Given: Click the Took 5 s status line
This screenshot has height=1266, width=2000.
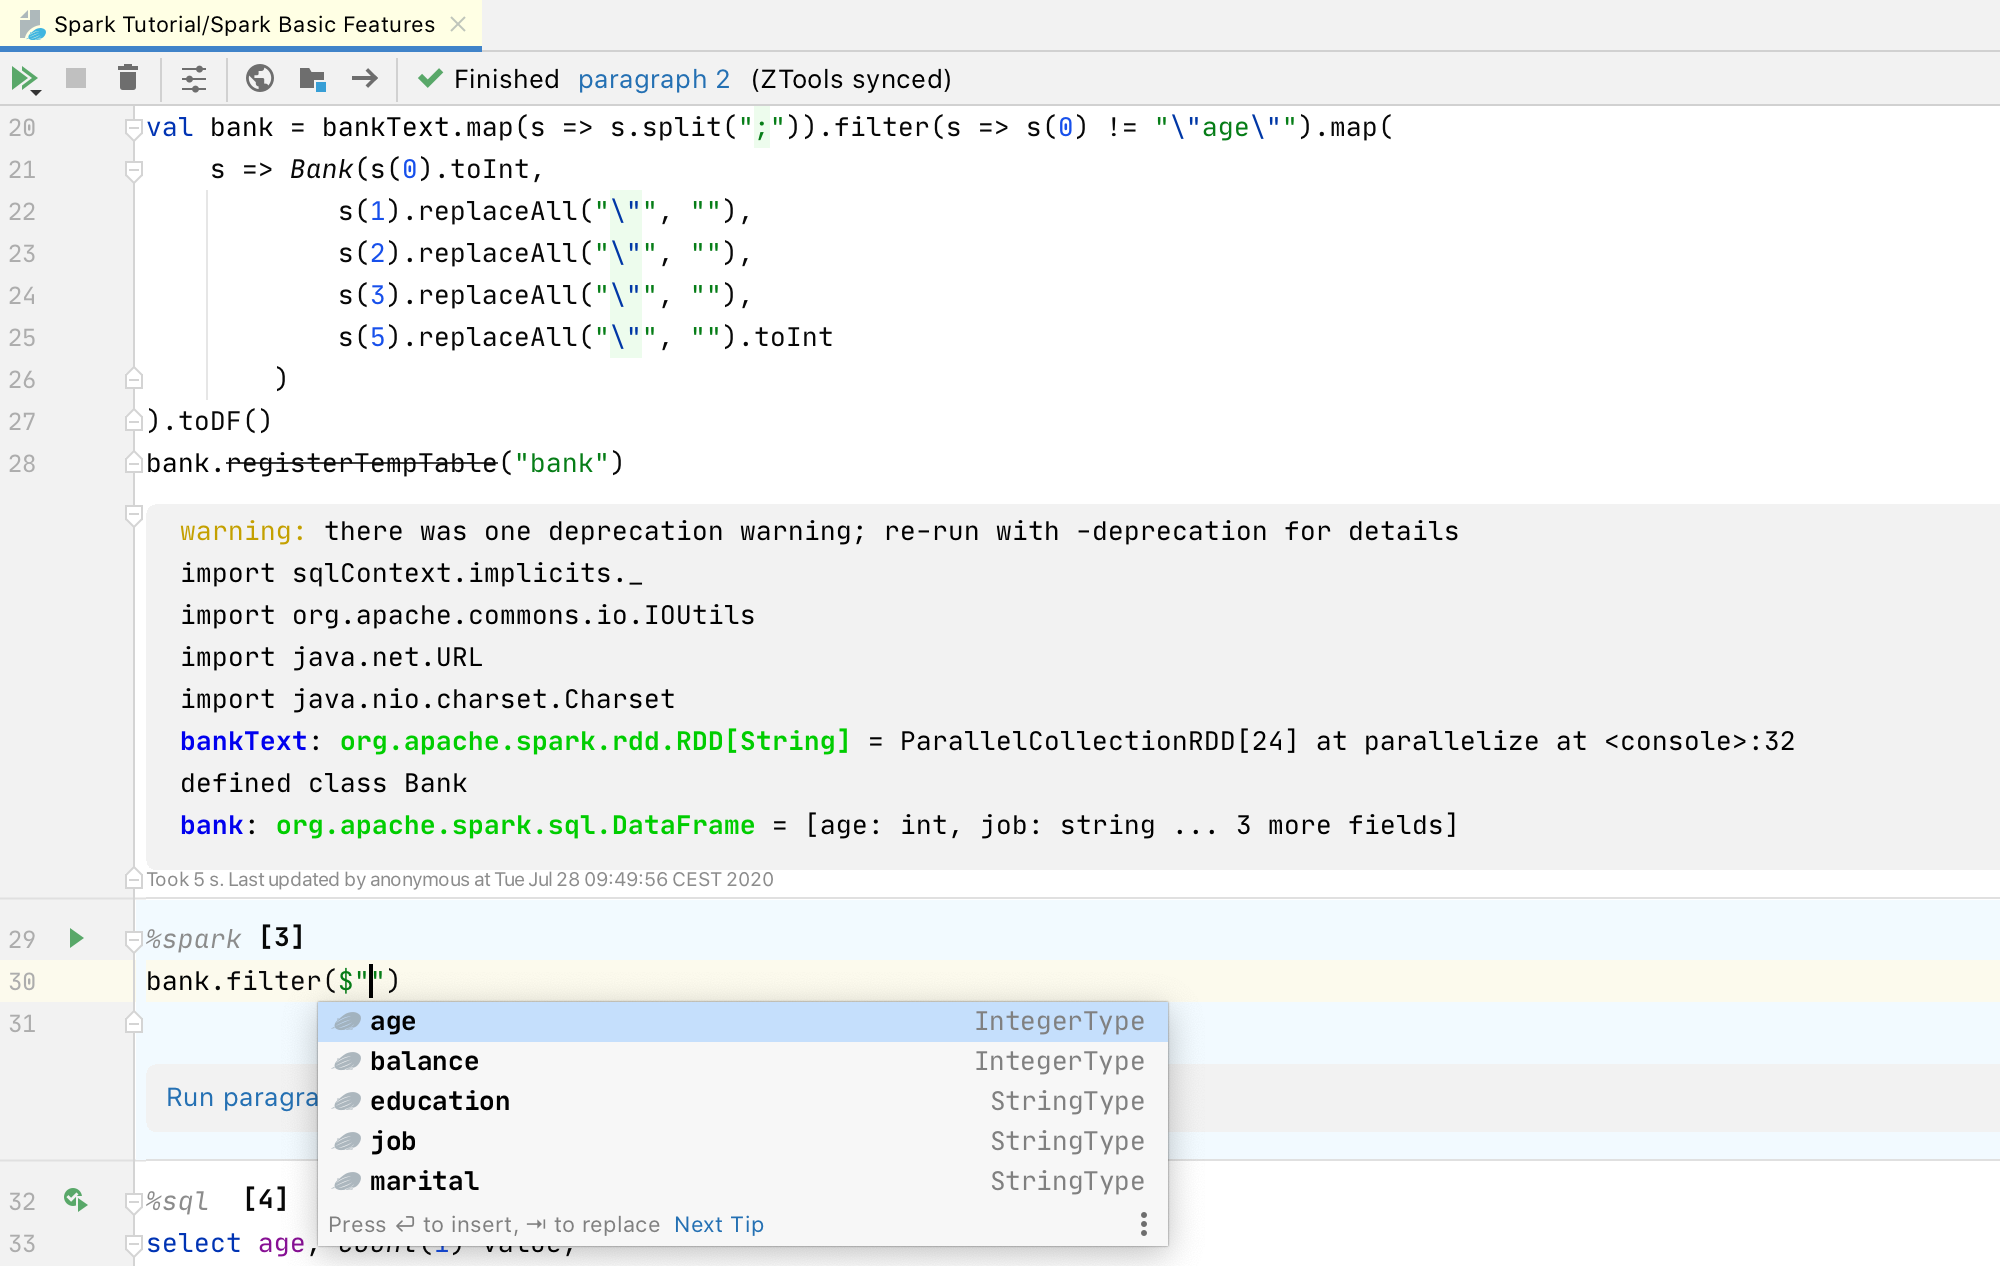Looking at the screenshot, I should [x=460, y=879].
